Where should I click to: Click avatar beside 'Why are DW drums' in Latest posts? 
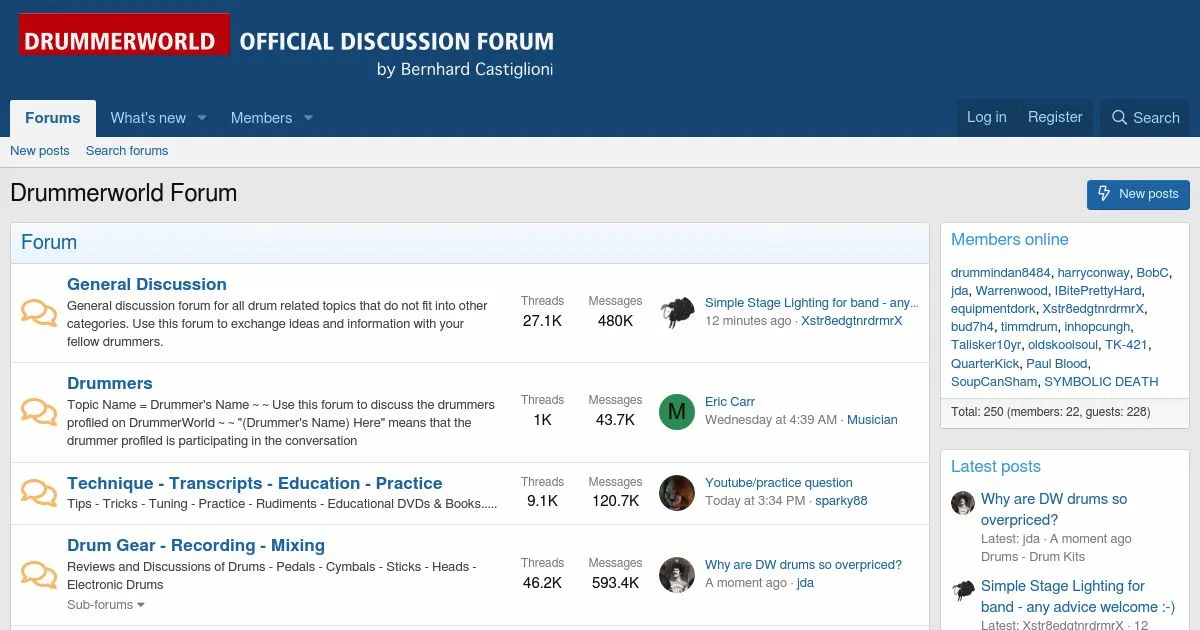(x=963, y=502)
